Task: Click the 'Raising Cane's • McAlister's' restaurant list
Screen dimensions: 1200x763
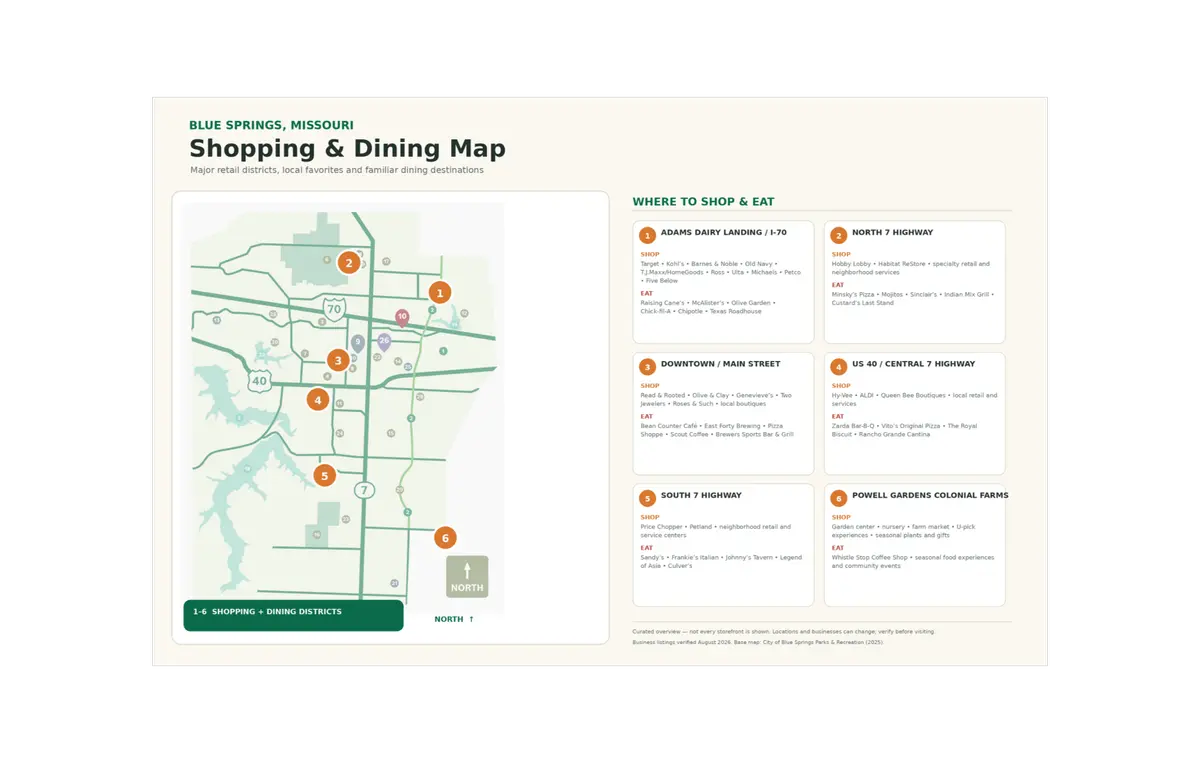Action: point(708,307)
